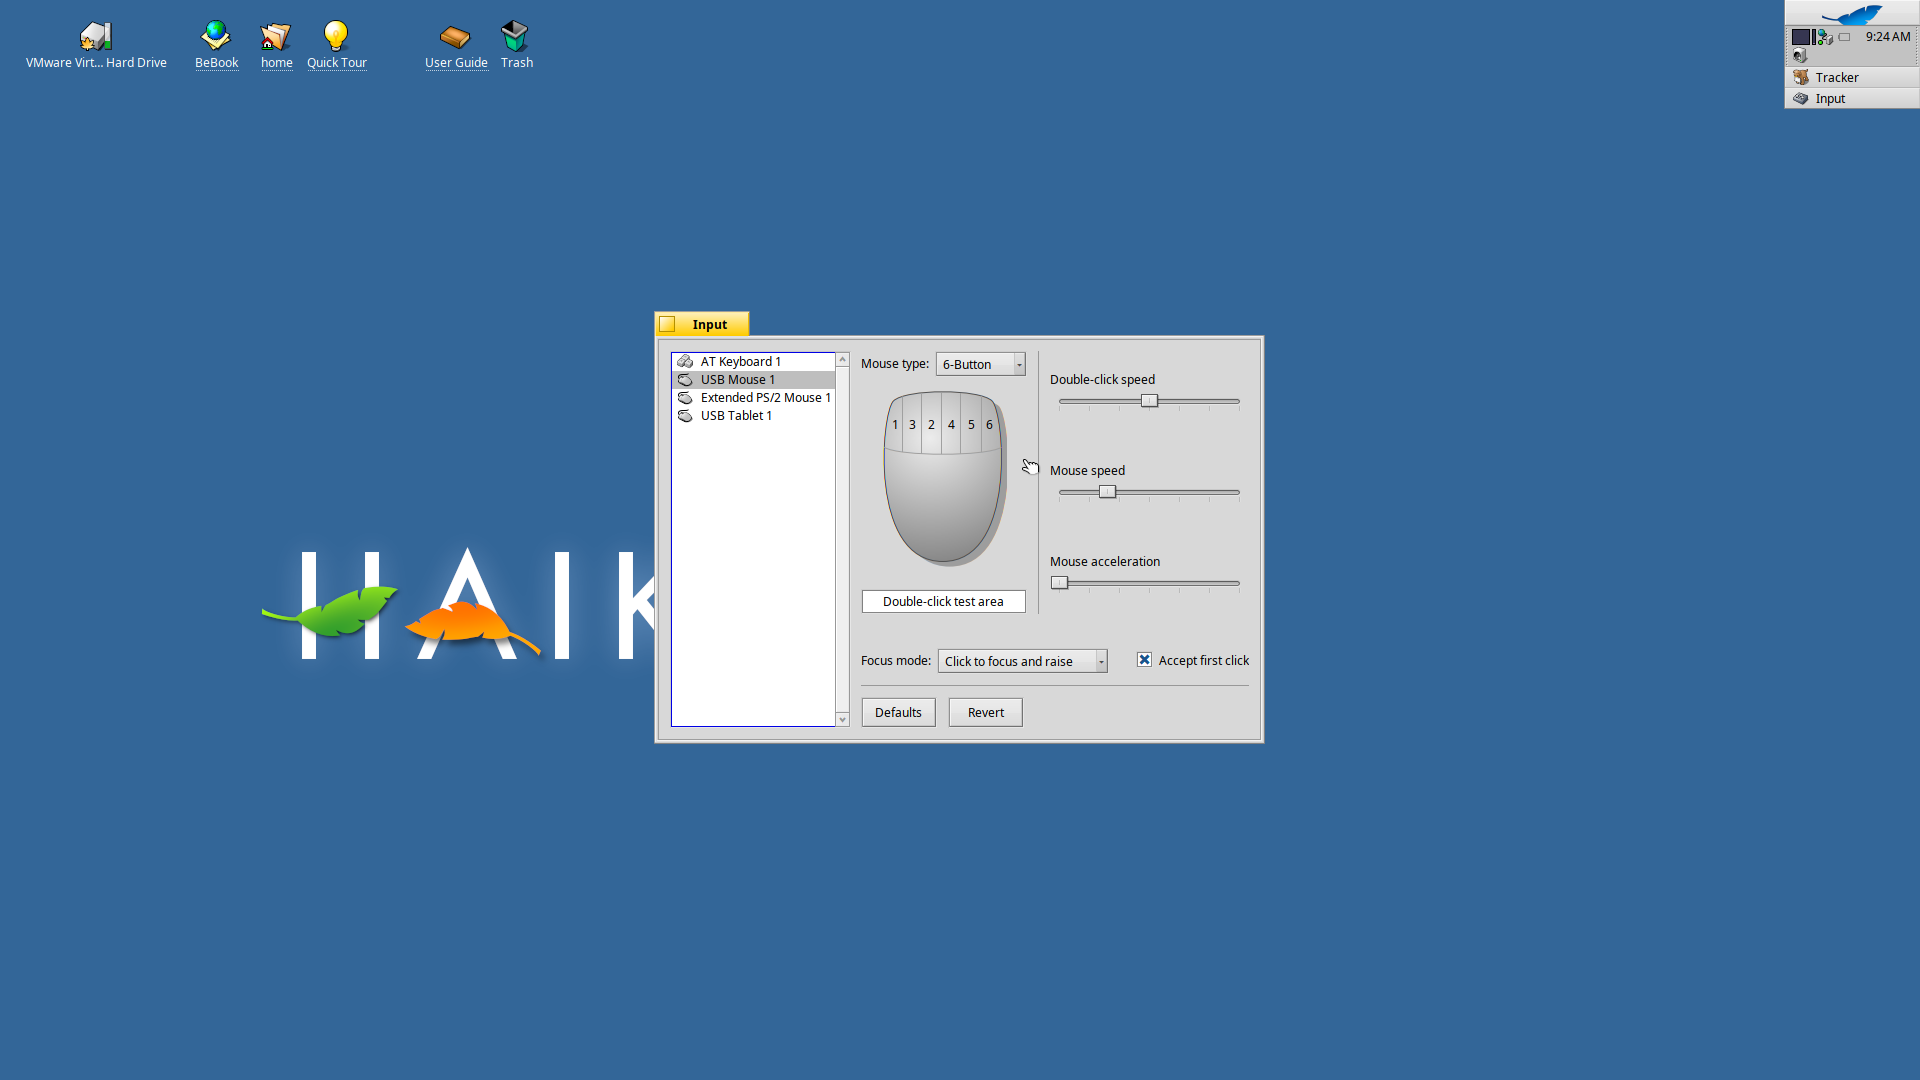Click the device list scroll-up arrow
Image resolution: width=1920 pixels, height=1080 pixels.
point(842,359)
